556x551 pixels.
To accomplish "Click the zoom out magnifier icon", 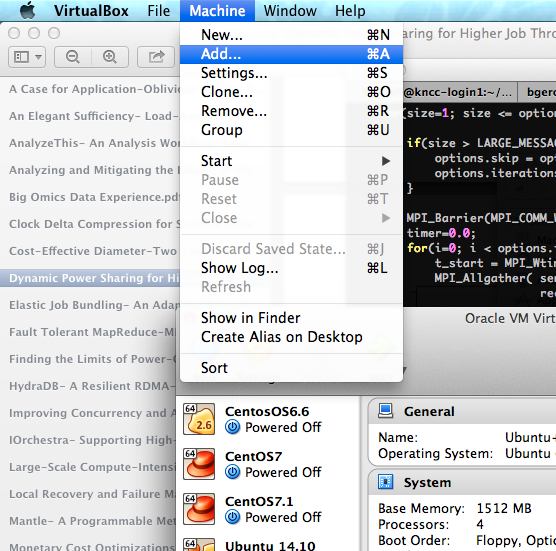I will [73, 57].
